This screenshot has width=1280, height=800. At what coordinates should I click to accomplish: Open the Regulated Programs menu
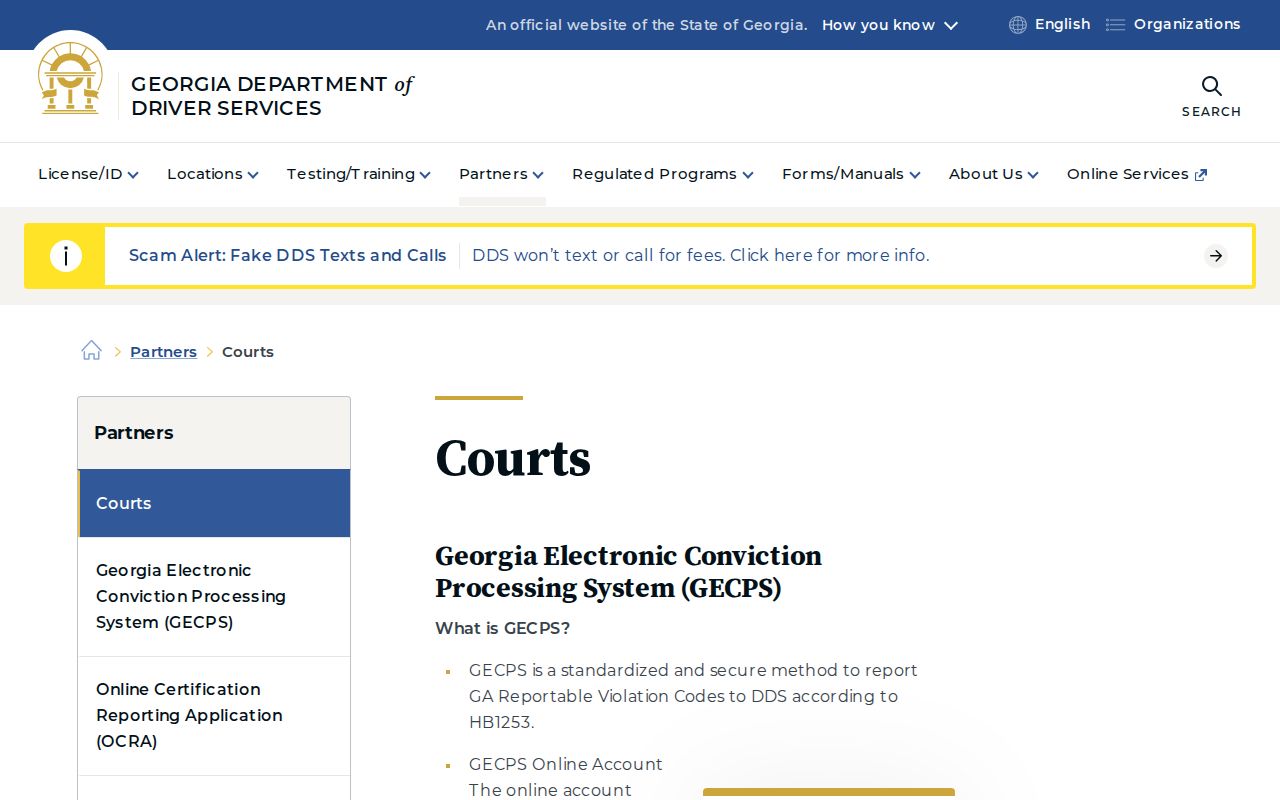663,174
